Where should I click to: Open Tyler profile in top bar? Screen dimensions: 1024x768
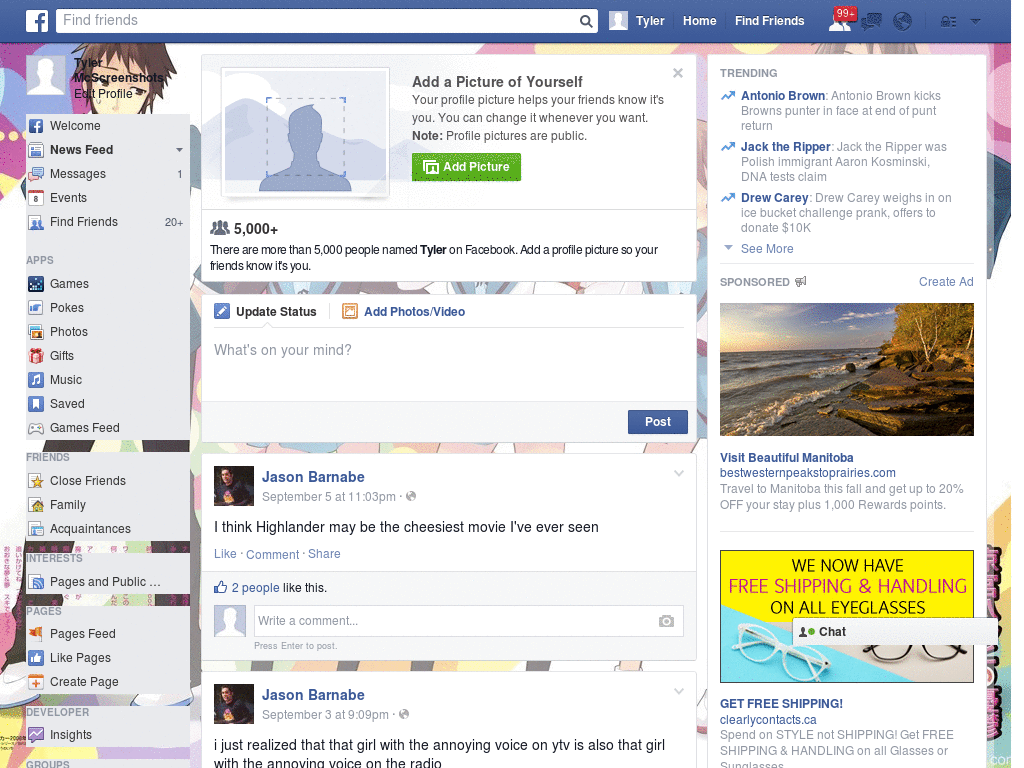click(637, 21)
